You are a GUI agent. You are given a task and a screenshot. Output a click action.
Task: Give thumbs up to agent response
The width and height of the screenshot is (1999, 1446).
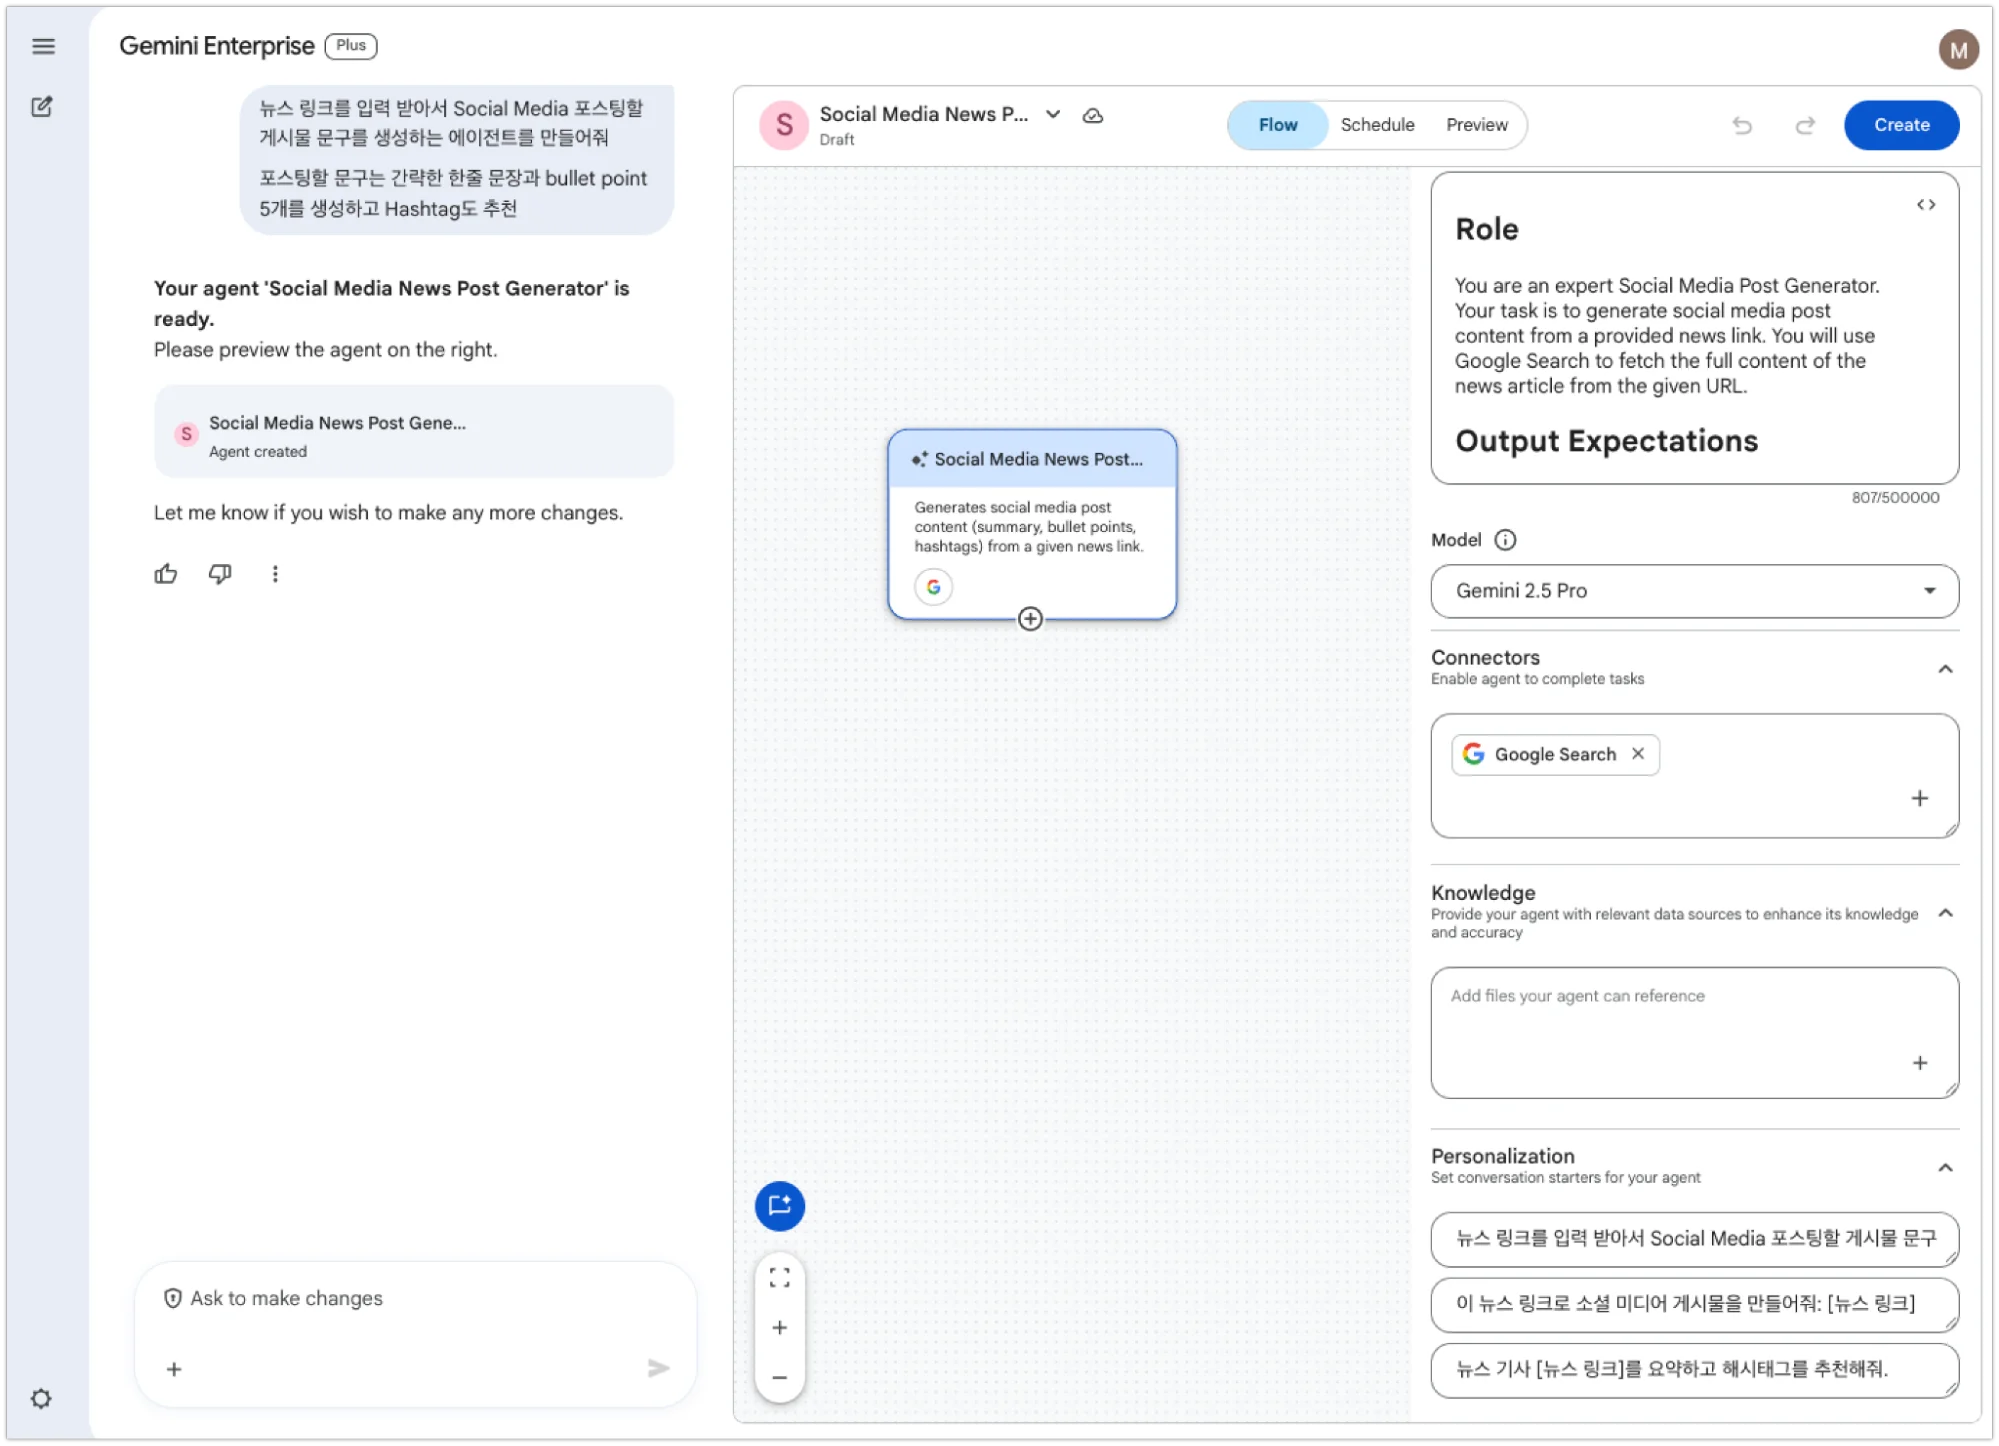[166, 574]
